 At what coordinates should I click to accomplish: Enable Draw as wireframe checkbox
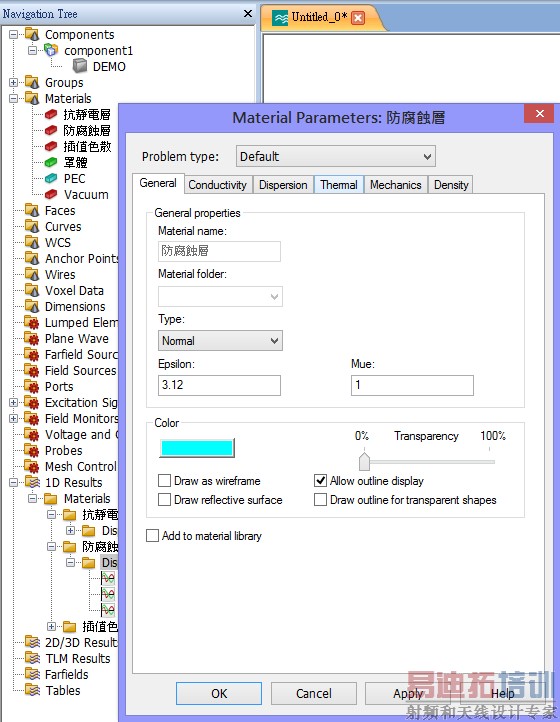[164, 481]
